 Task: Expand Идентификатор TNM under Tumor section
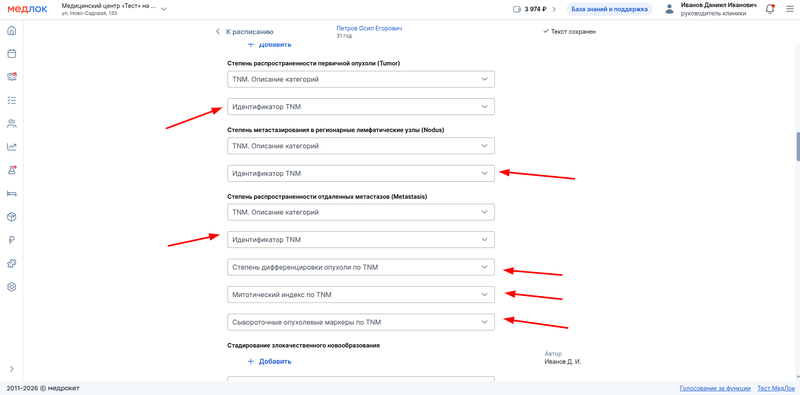pyautogui.click(x=361, y=107)
